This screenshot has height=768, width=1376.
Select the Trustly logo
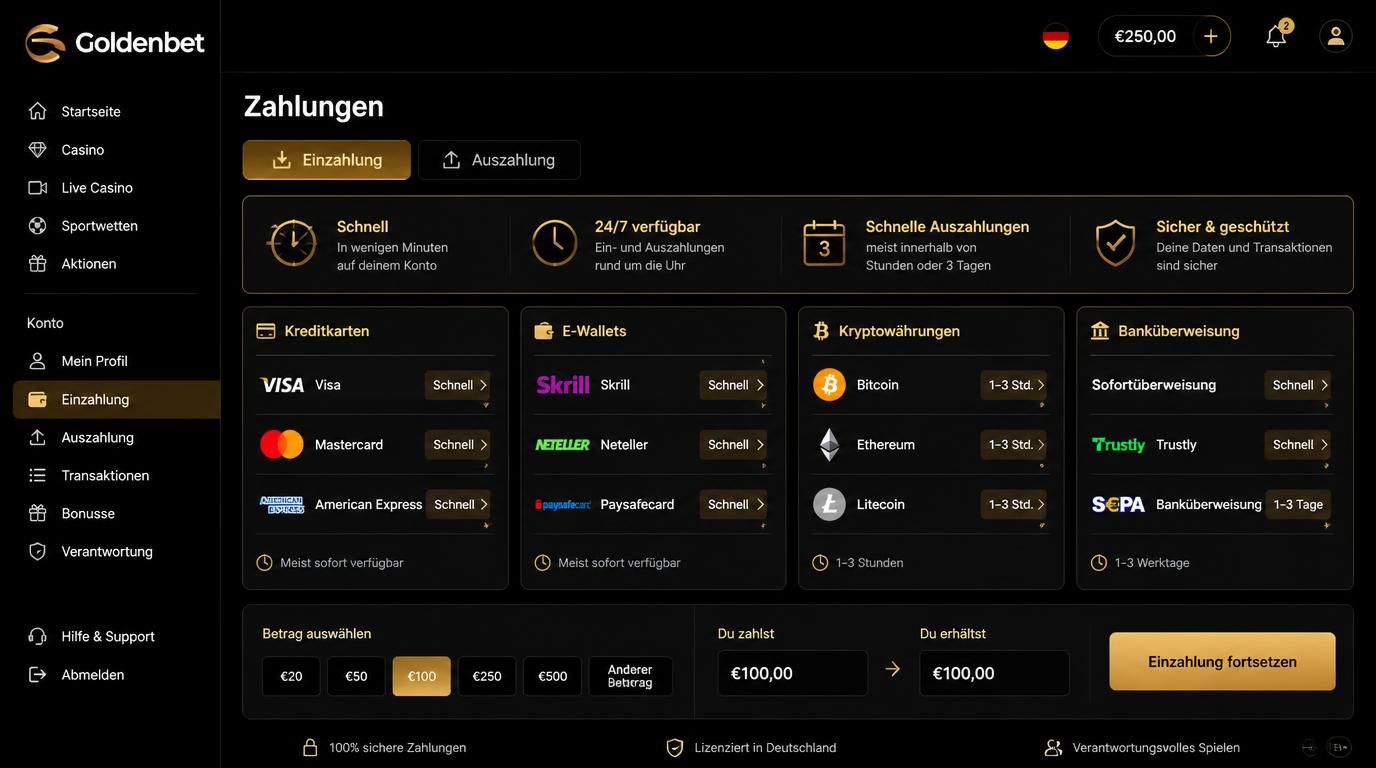tap(1118, 444)
